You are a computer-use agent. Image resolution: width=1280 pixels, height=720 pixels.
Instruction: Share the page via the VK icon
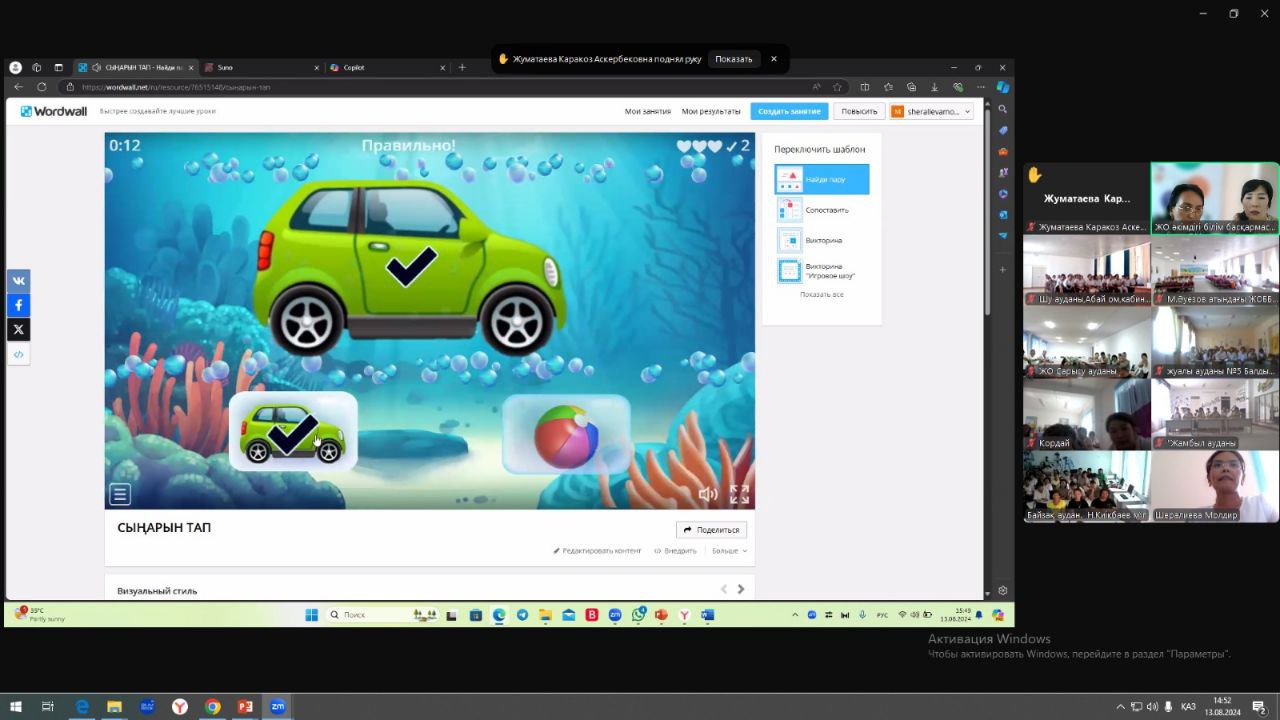(18, 281)
